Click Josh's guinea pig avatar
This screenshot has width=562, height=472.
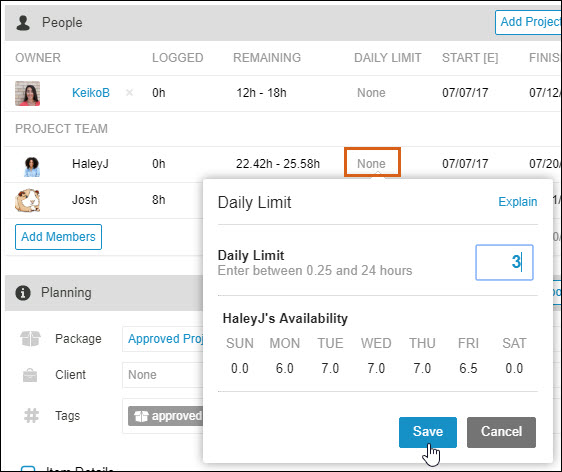click(x=28, y=200)
